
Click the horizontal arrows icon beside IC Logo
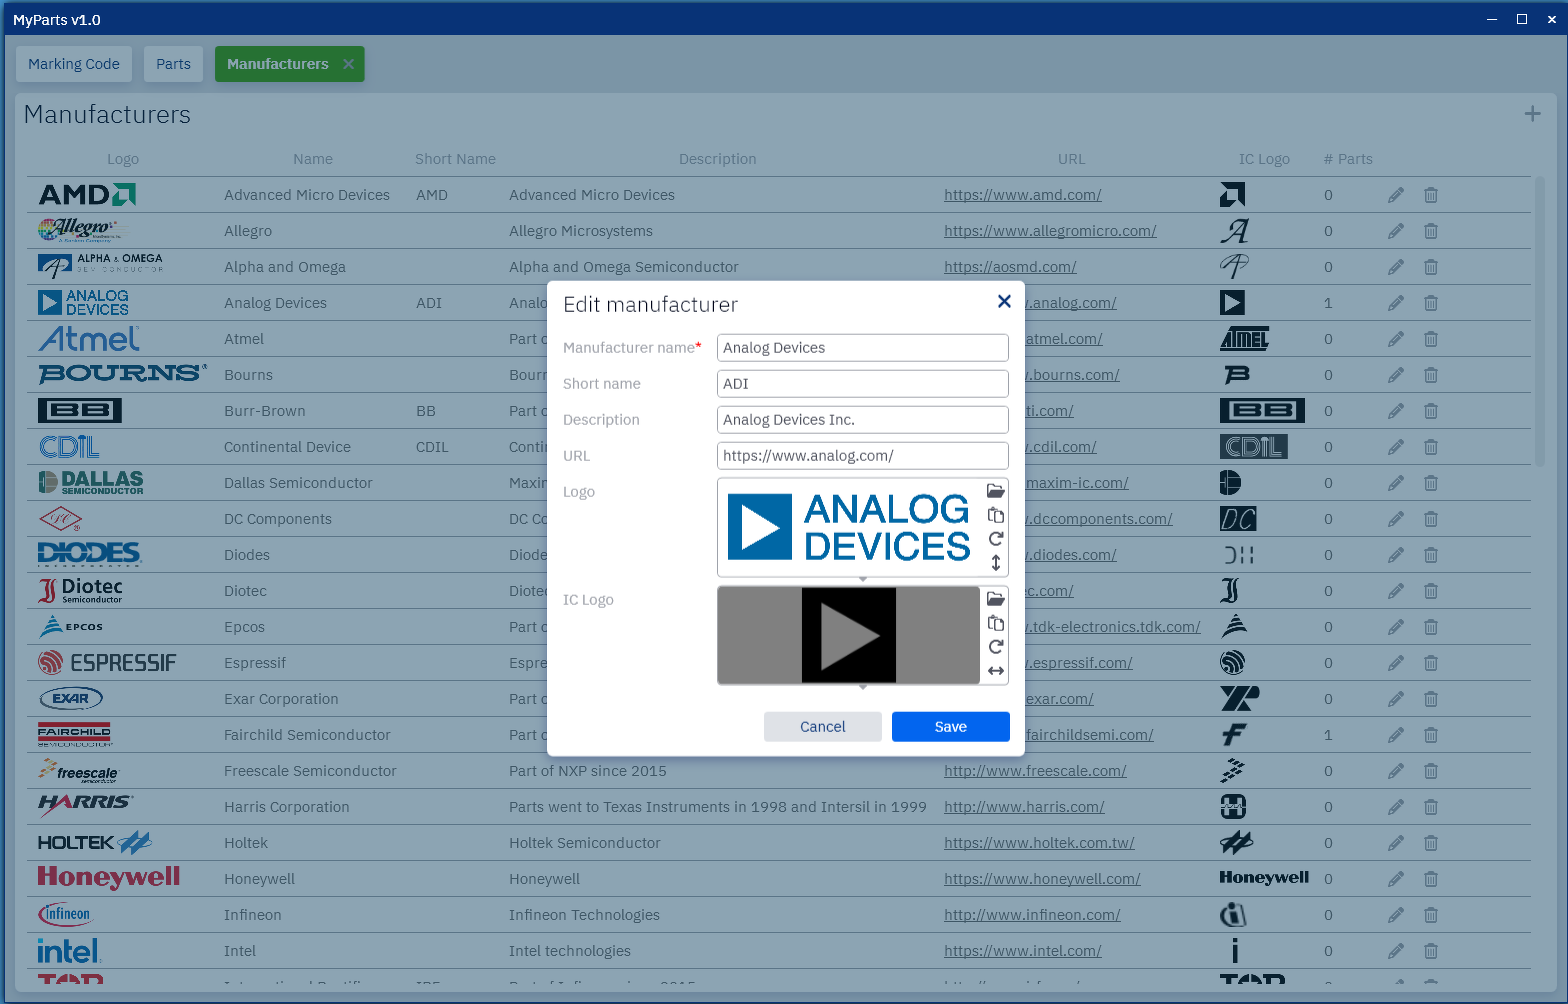995,671
